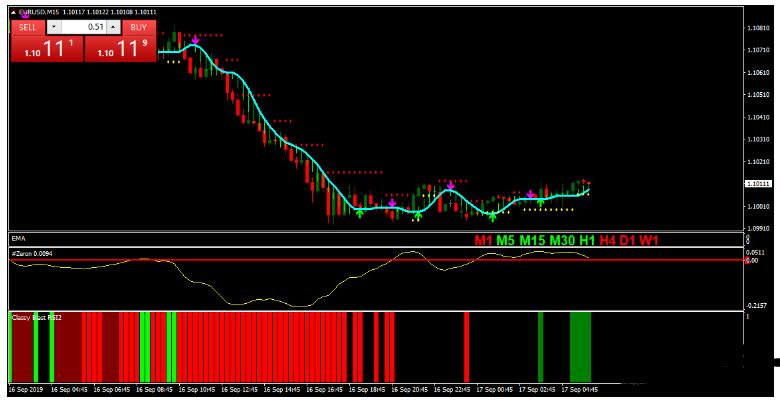Click the -0.2157 Zeron scale value

tap(757, 305)
